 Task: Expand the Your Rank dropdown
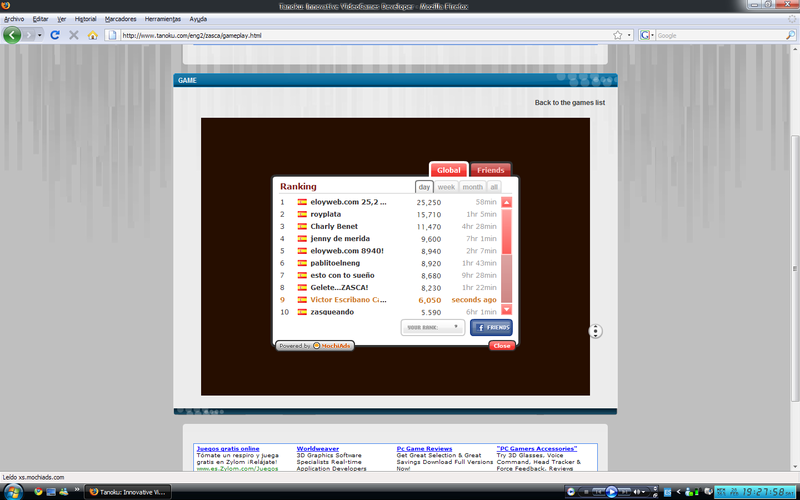(x=432, y=327)
